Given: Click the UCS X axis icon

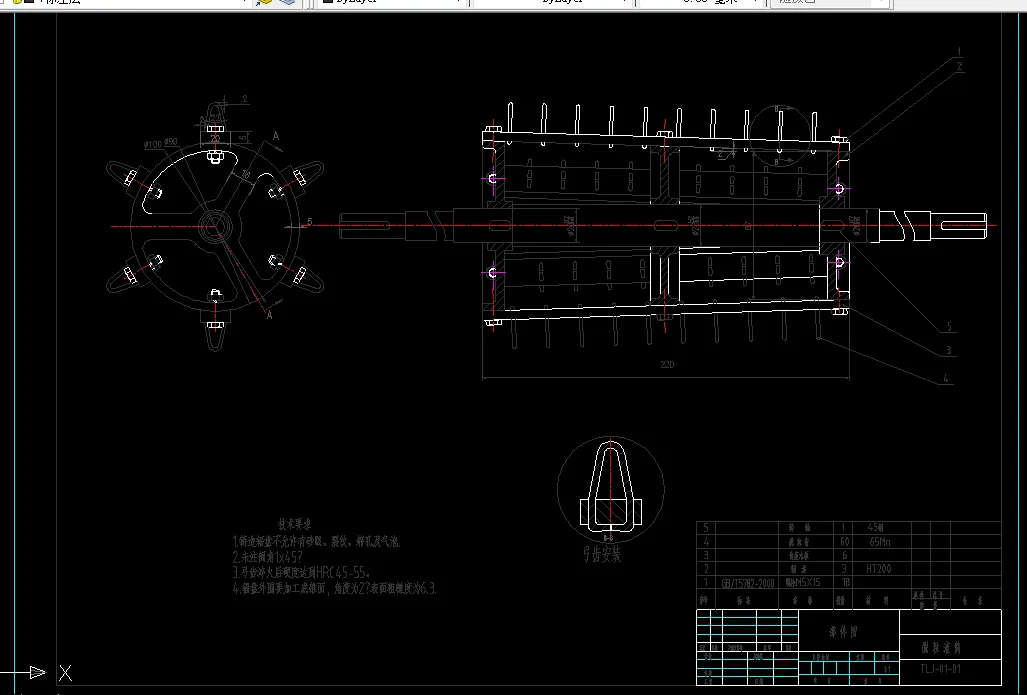Looking at the screenshot, I should (x=65, y=673).
